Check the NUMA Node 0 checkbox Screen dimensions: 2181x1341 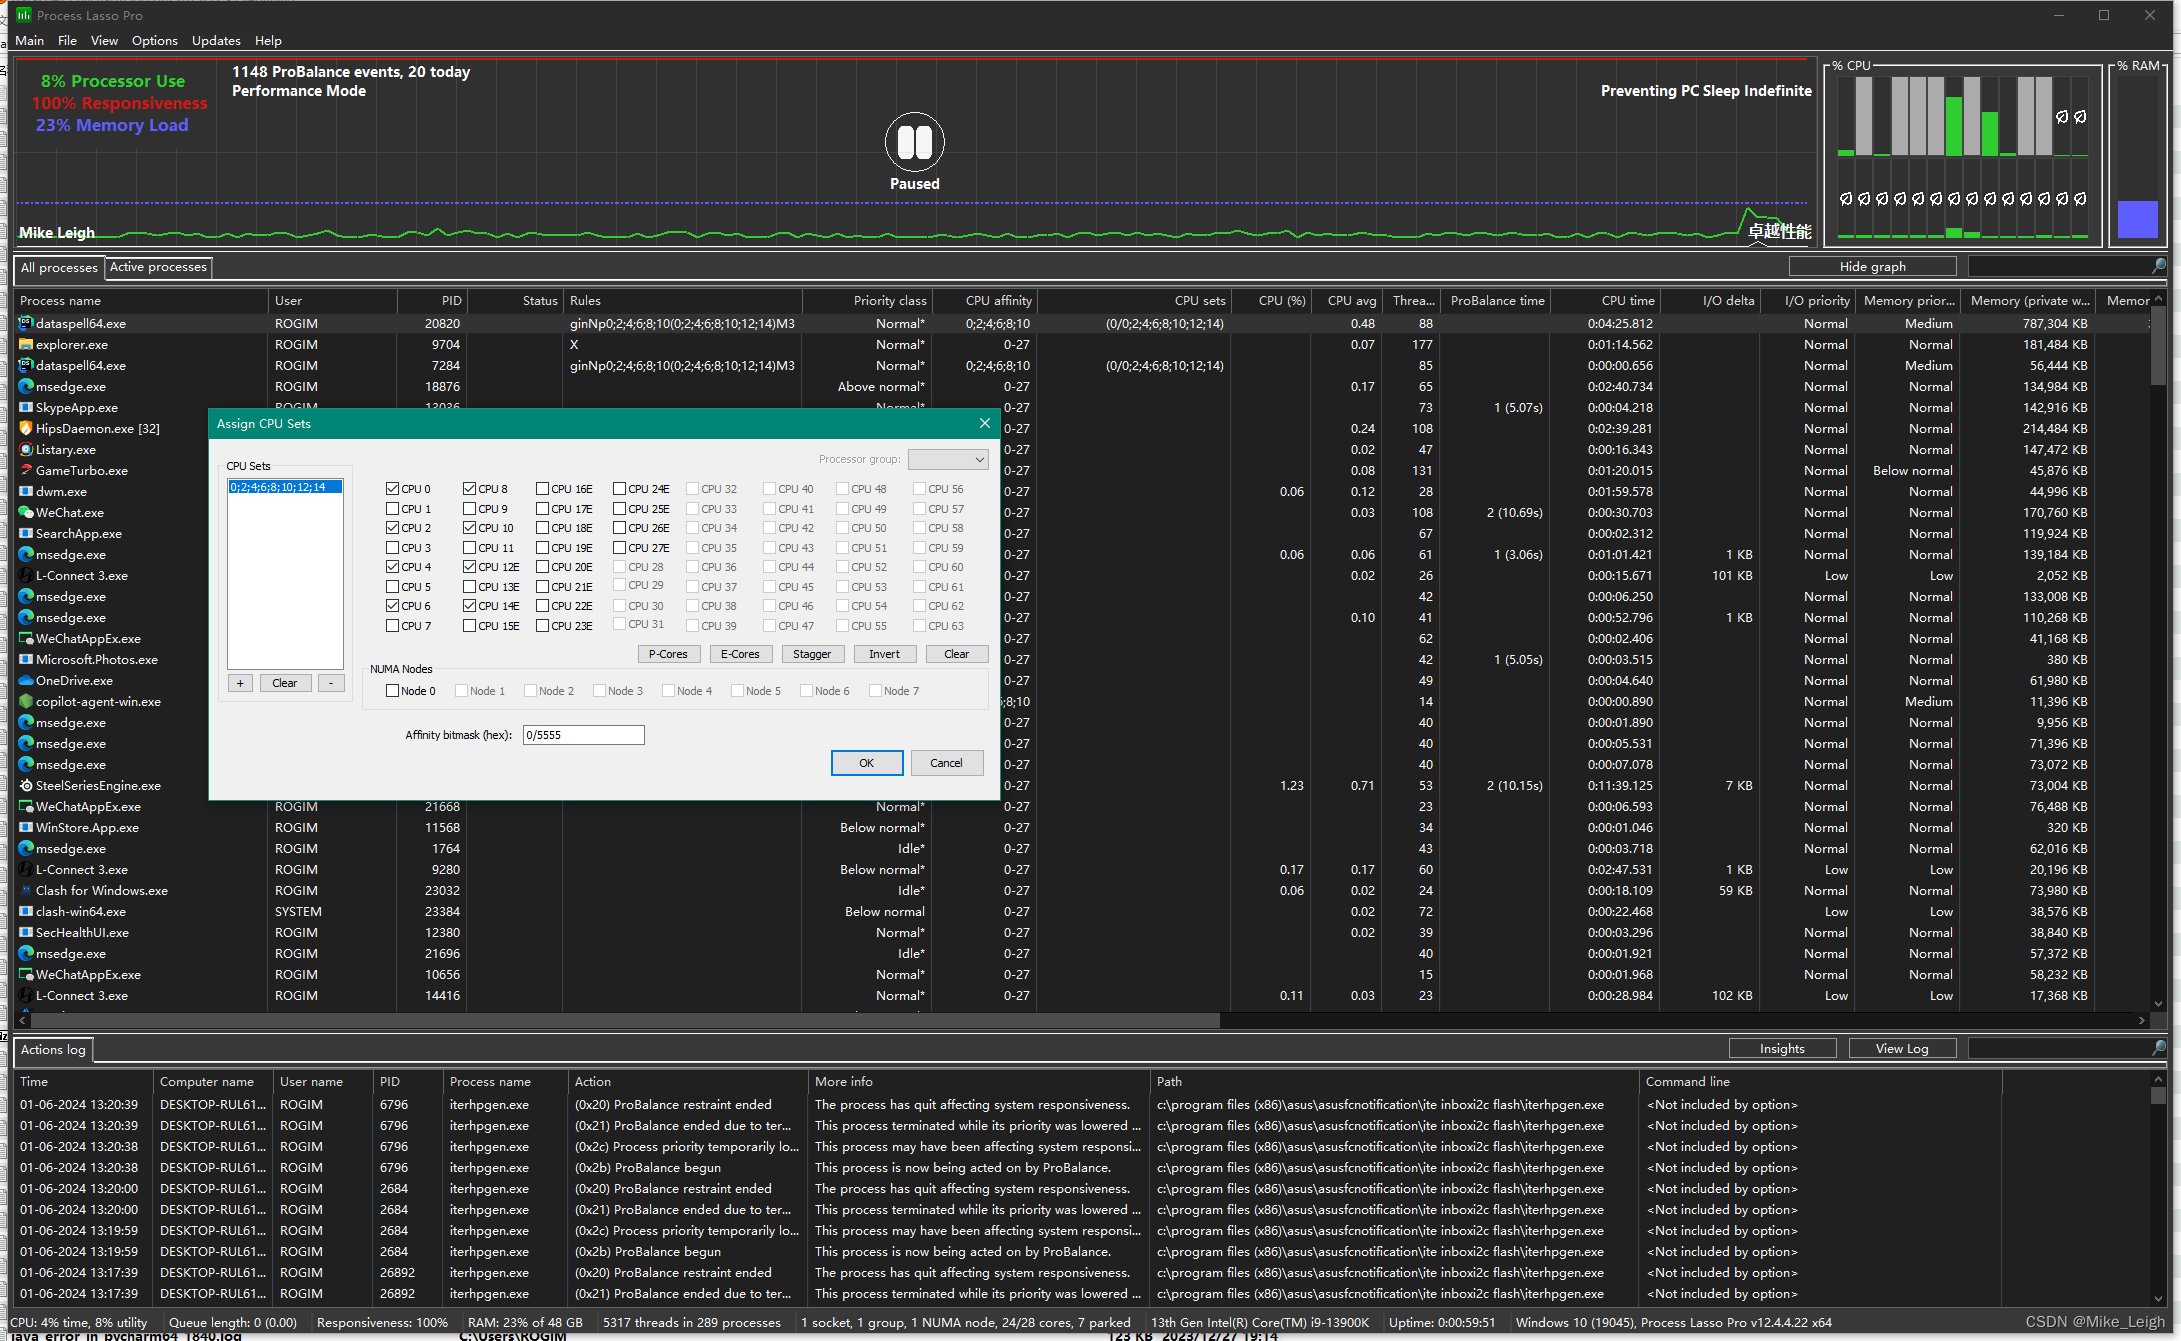(x=393, y=691)
